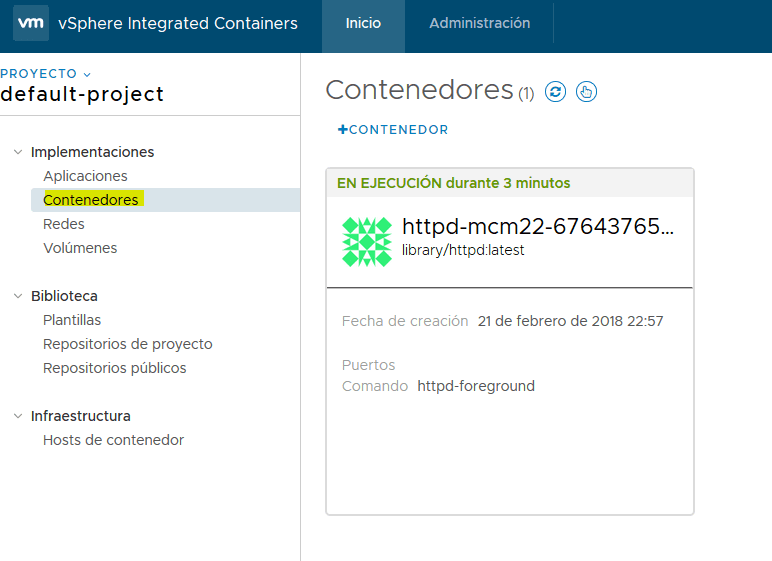772x561 pixels.
Task: Click the green httpd container identicon
Action: coord(367,242)
